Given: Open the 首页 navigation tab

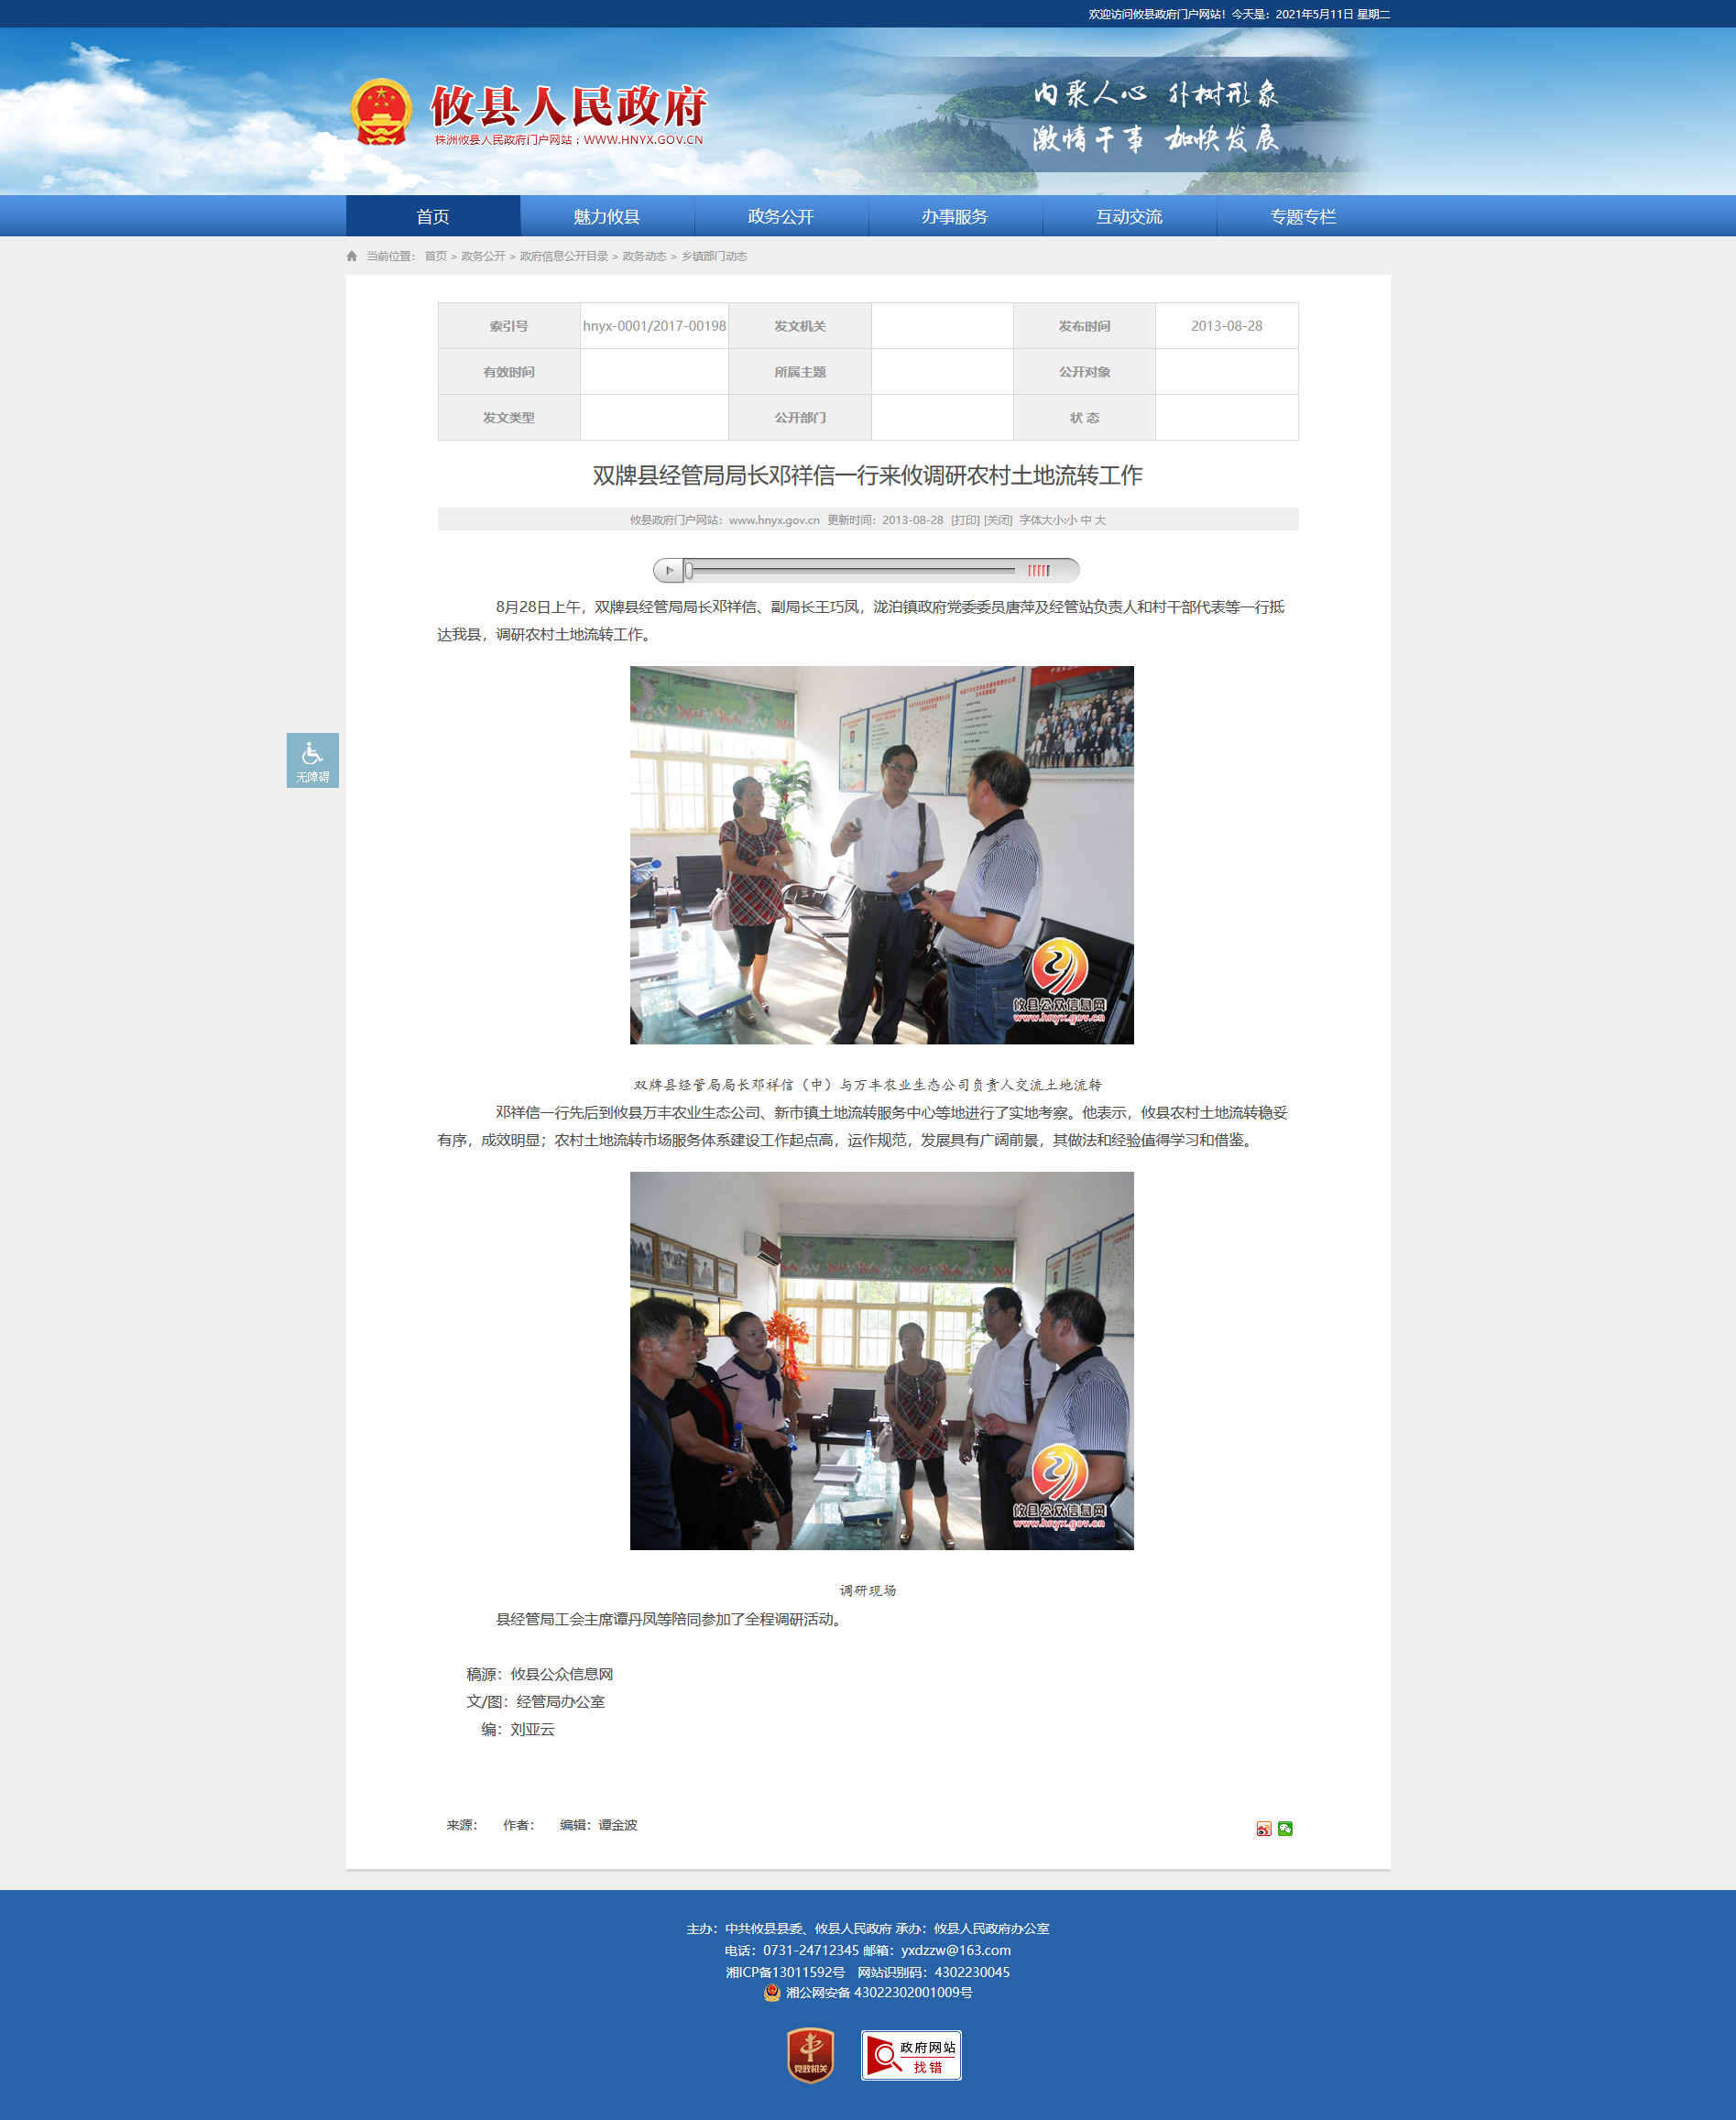Looking at the screenshot, I should [x=433, y=216].
